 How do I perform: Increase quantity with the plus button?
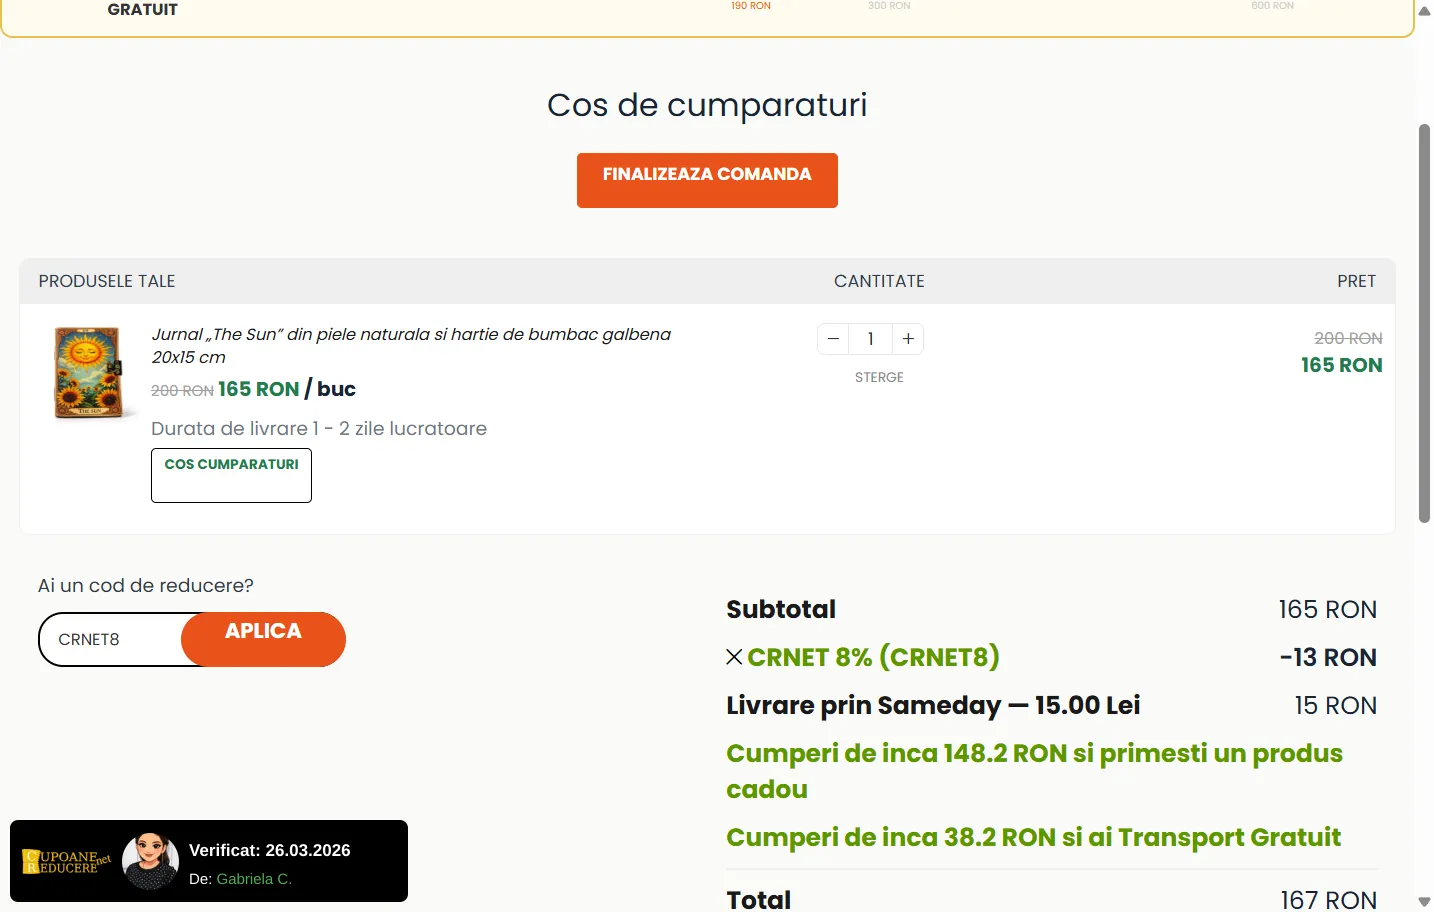pos(908,339)
